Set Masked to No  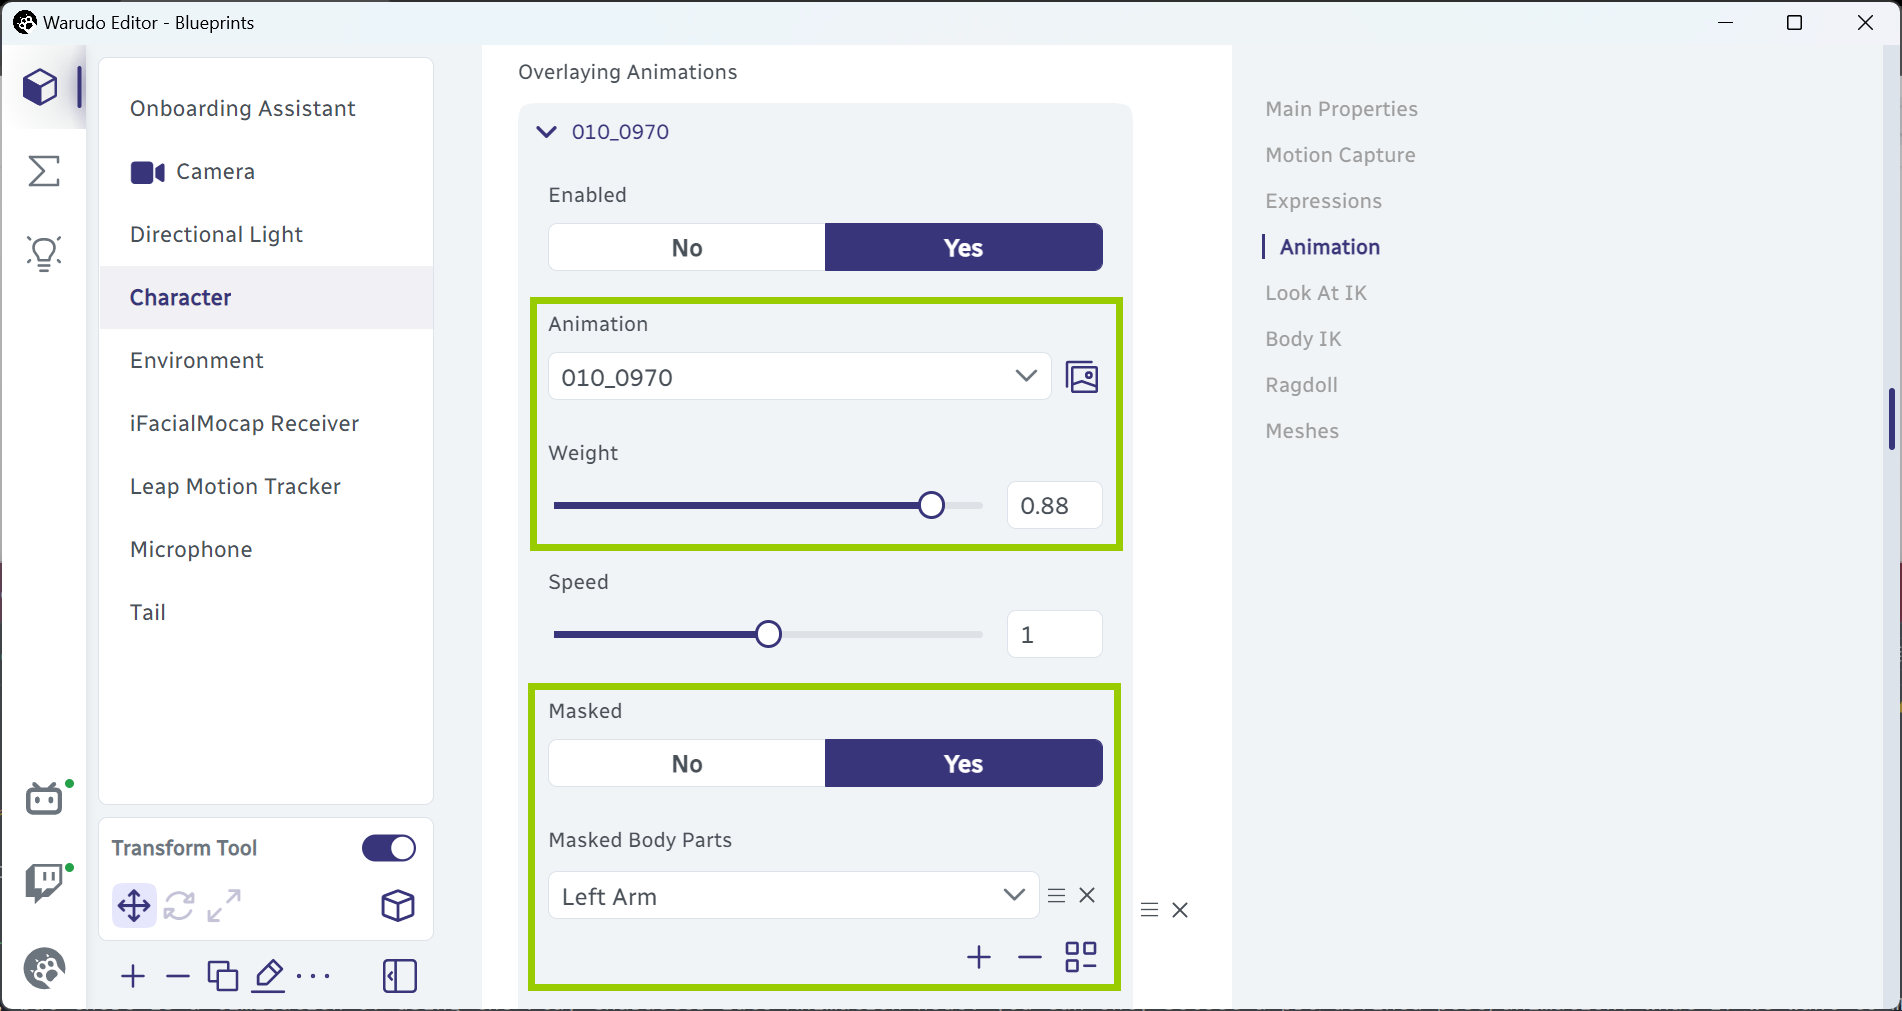pos(687,763)
